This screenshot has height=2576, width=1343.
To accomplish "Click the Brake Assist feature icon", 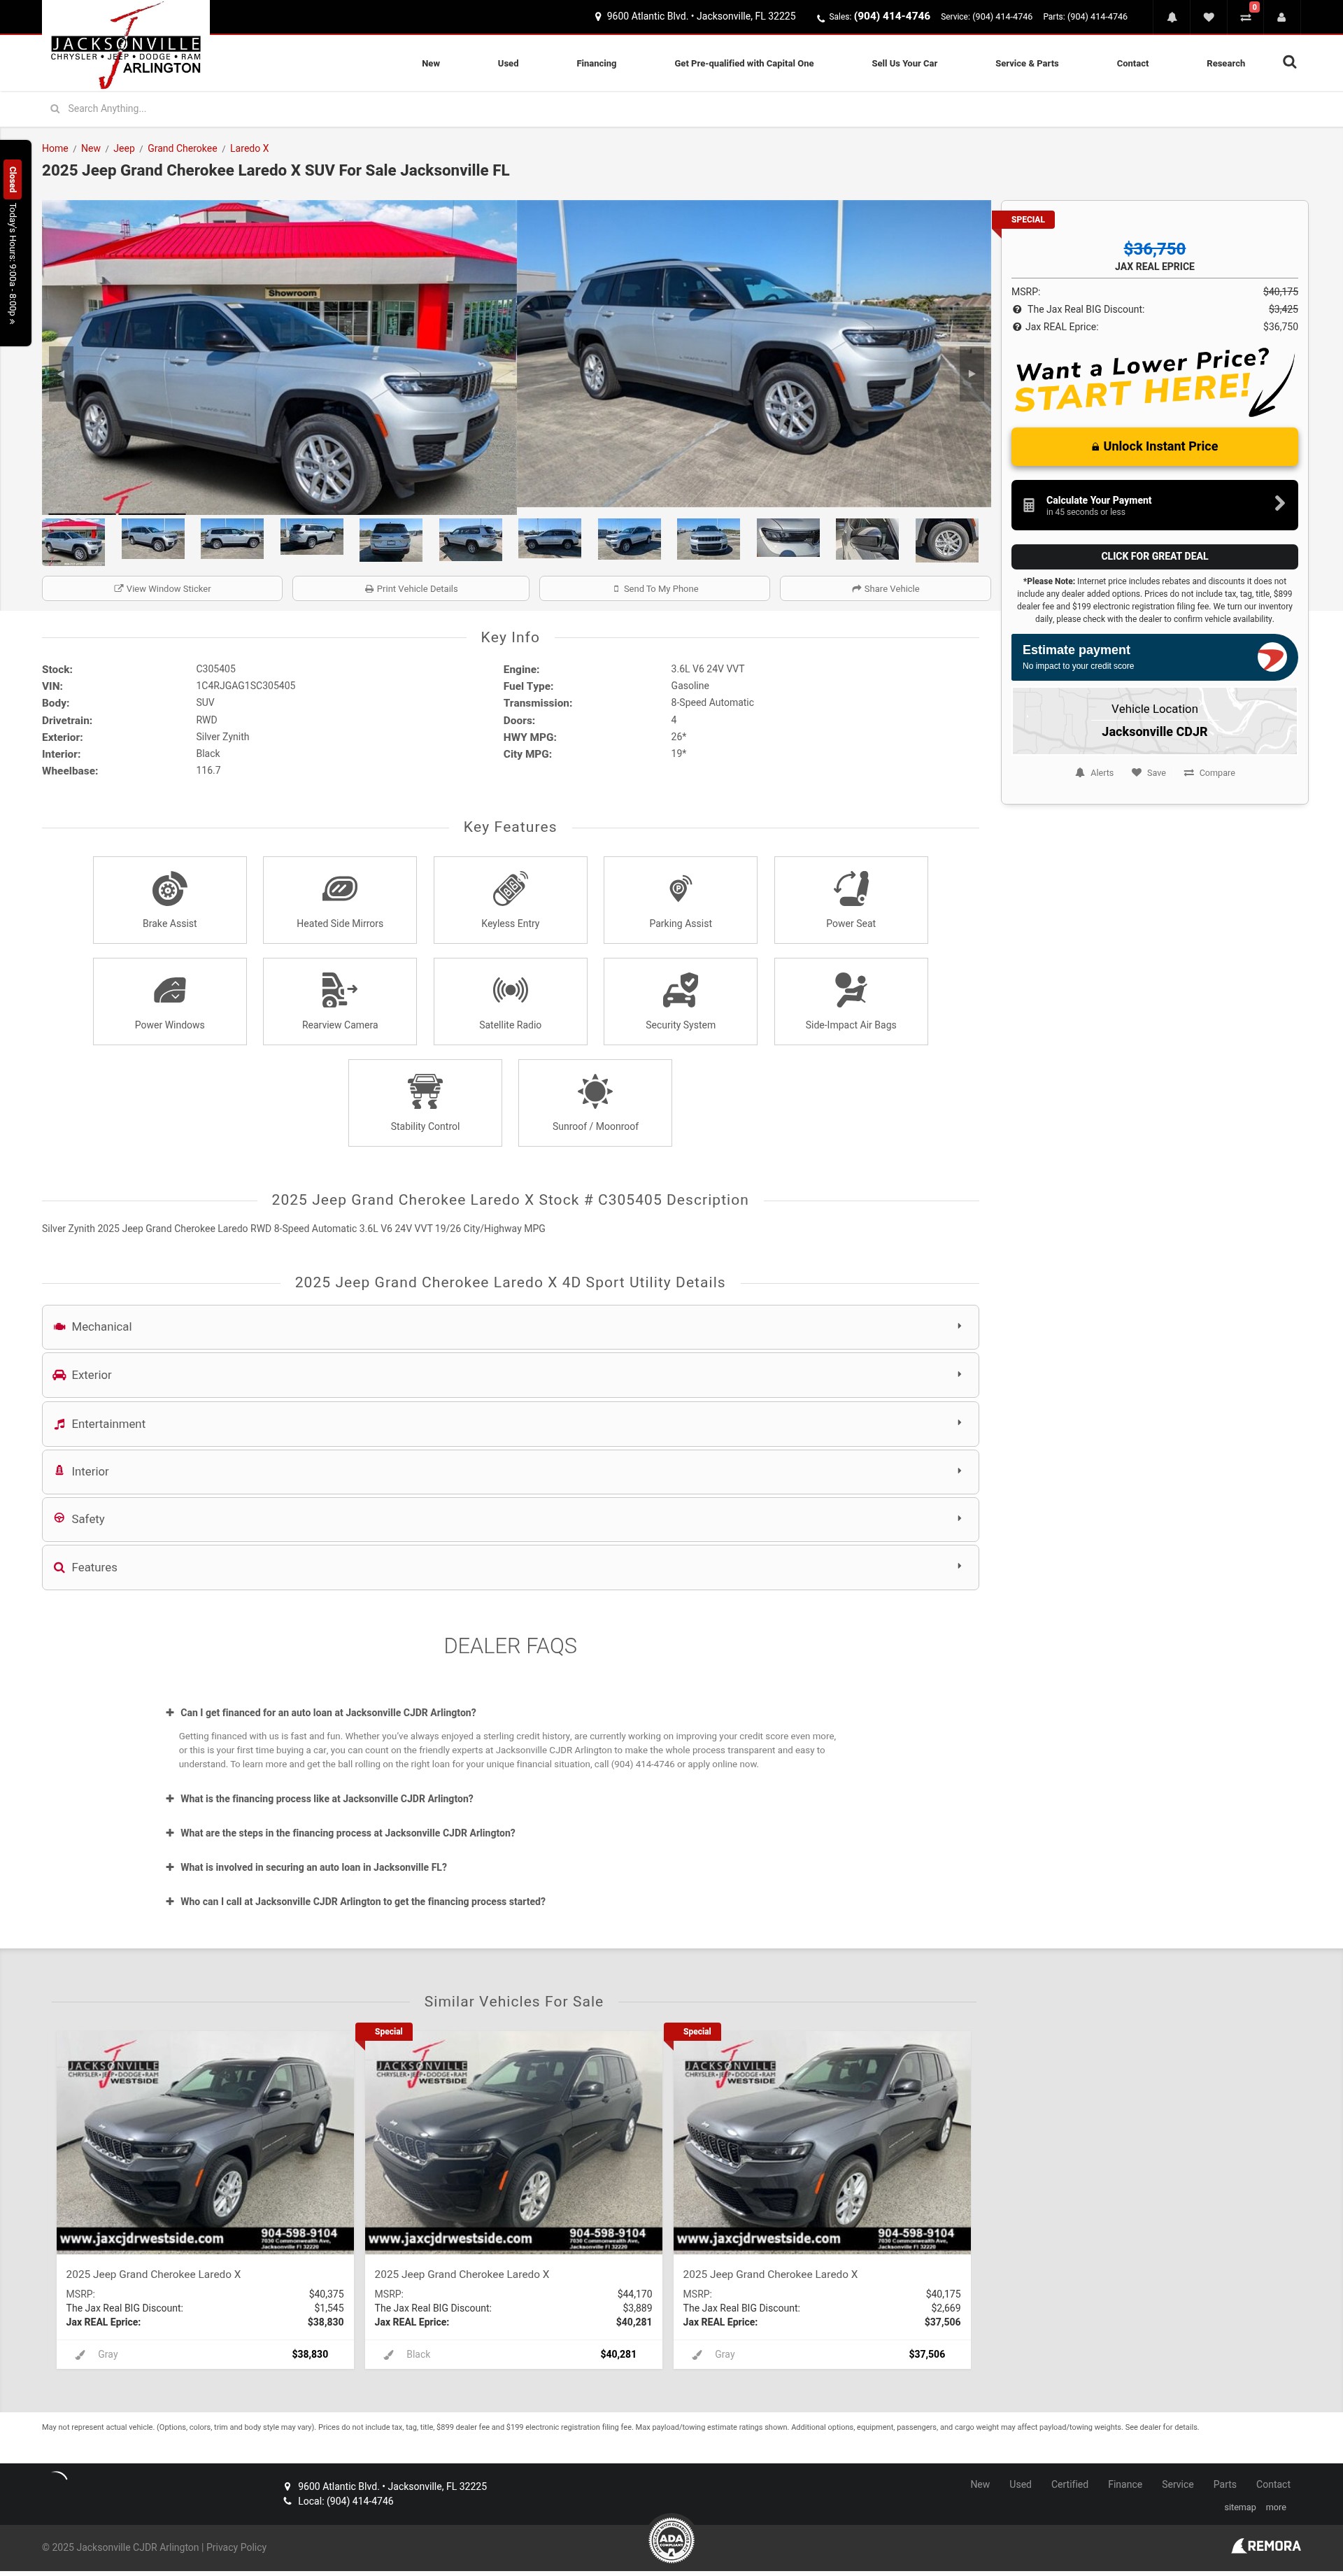I will [x=169, y=888].
